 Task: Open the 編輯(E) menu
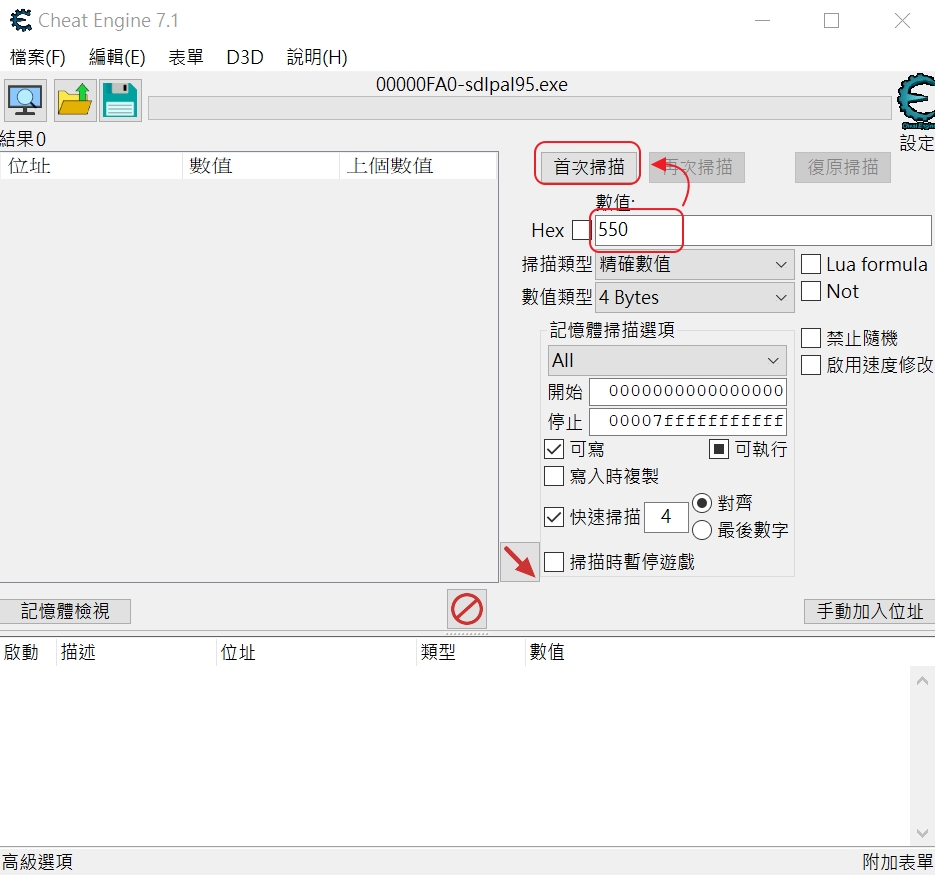117,57
